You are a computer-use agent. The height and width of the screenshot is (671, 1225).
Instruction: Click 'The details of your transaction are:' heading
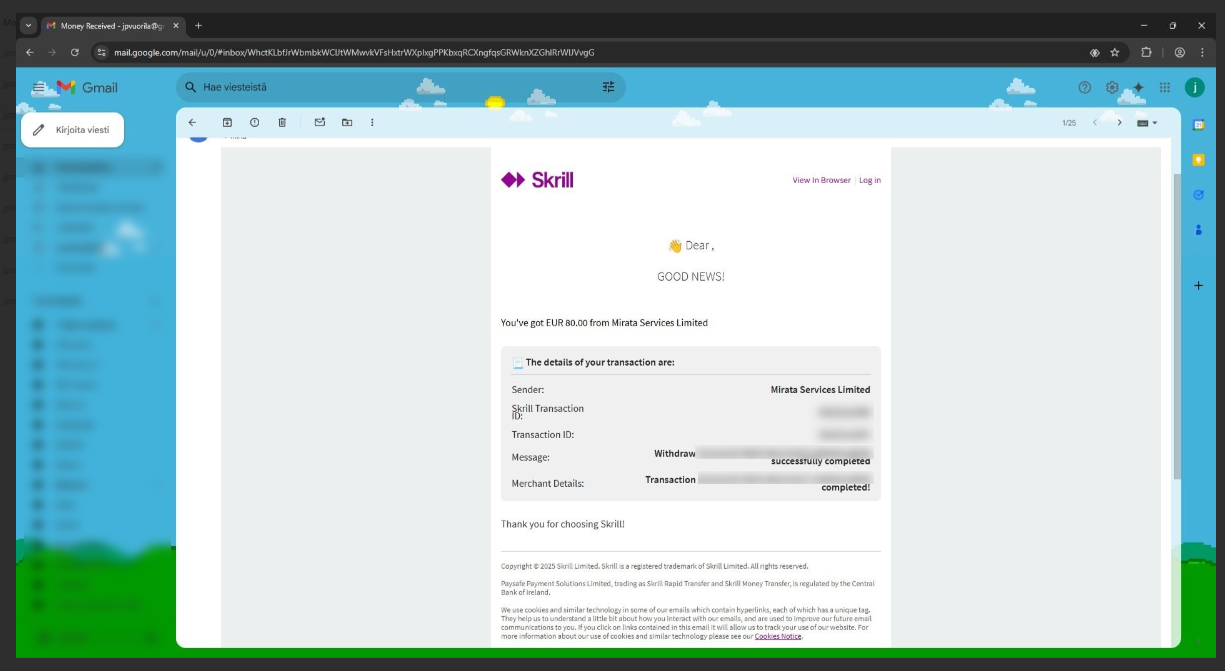coord(600,362)
